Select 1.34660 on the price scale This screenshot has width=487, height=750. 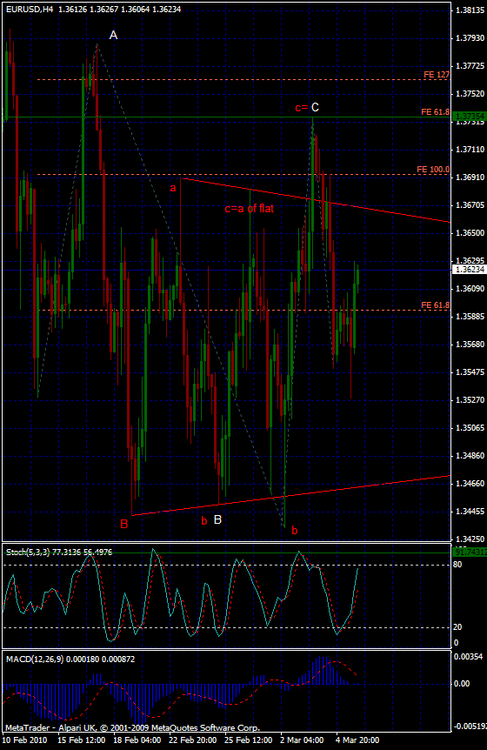pyautogui.click(x=471, y=484)
